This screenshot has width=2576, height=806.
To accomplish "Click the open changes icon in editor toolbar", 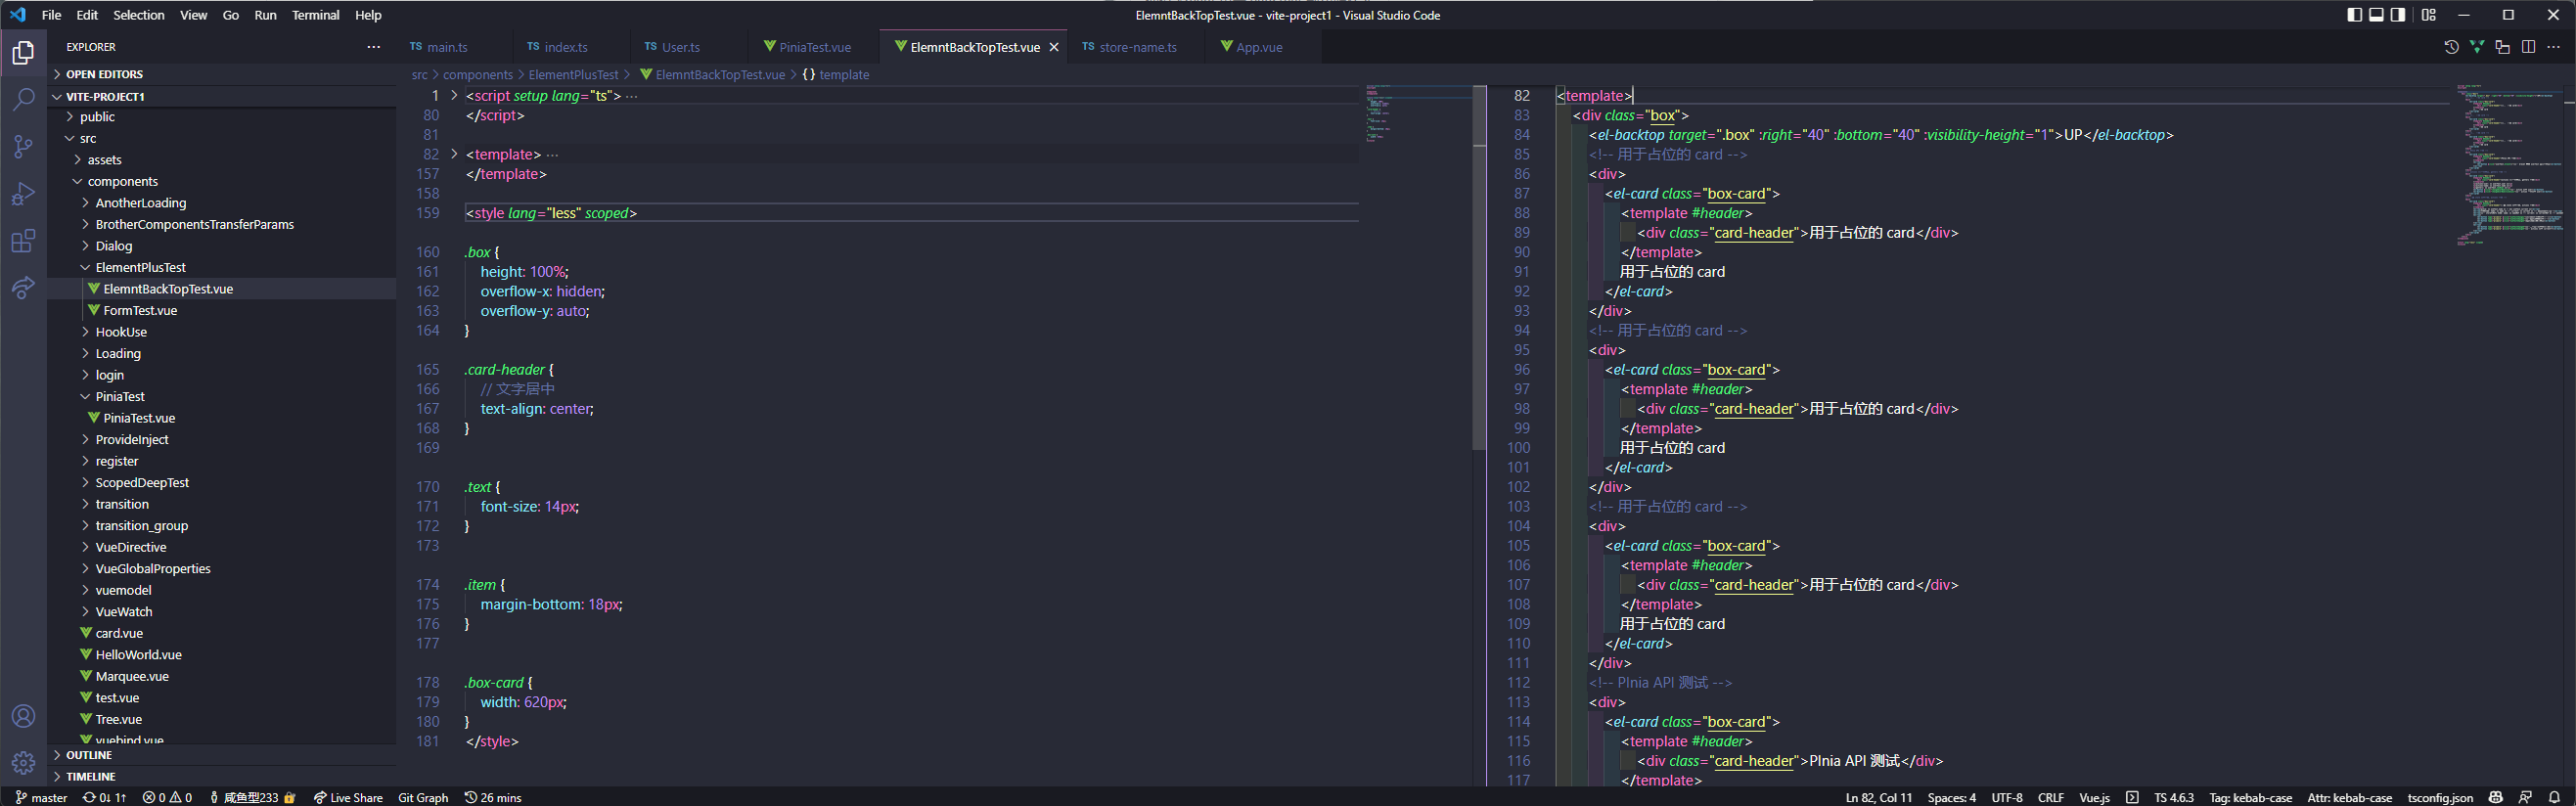I will tap(2502, 47).
